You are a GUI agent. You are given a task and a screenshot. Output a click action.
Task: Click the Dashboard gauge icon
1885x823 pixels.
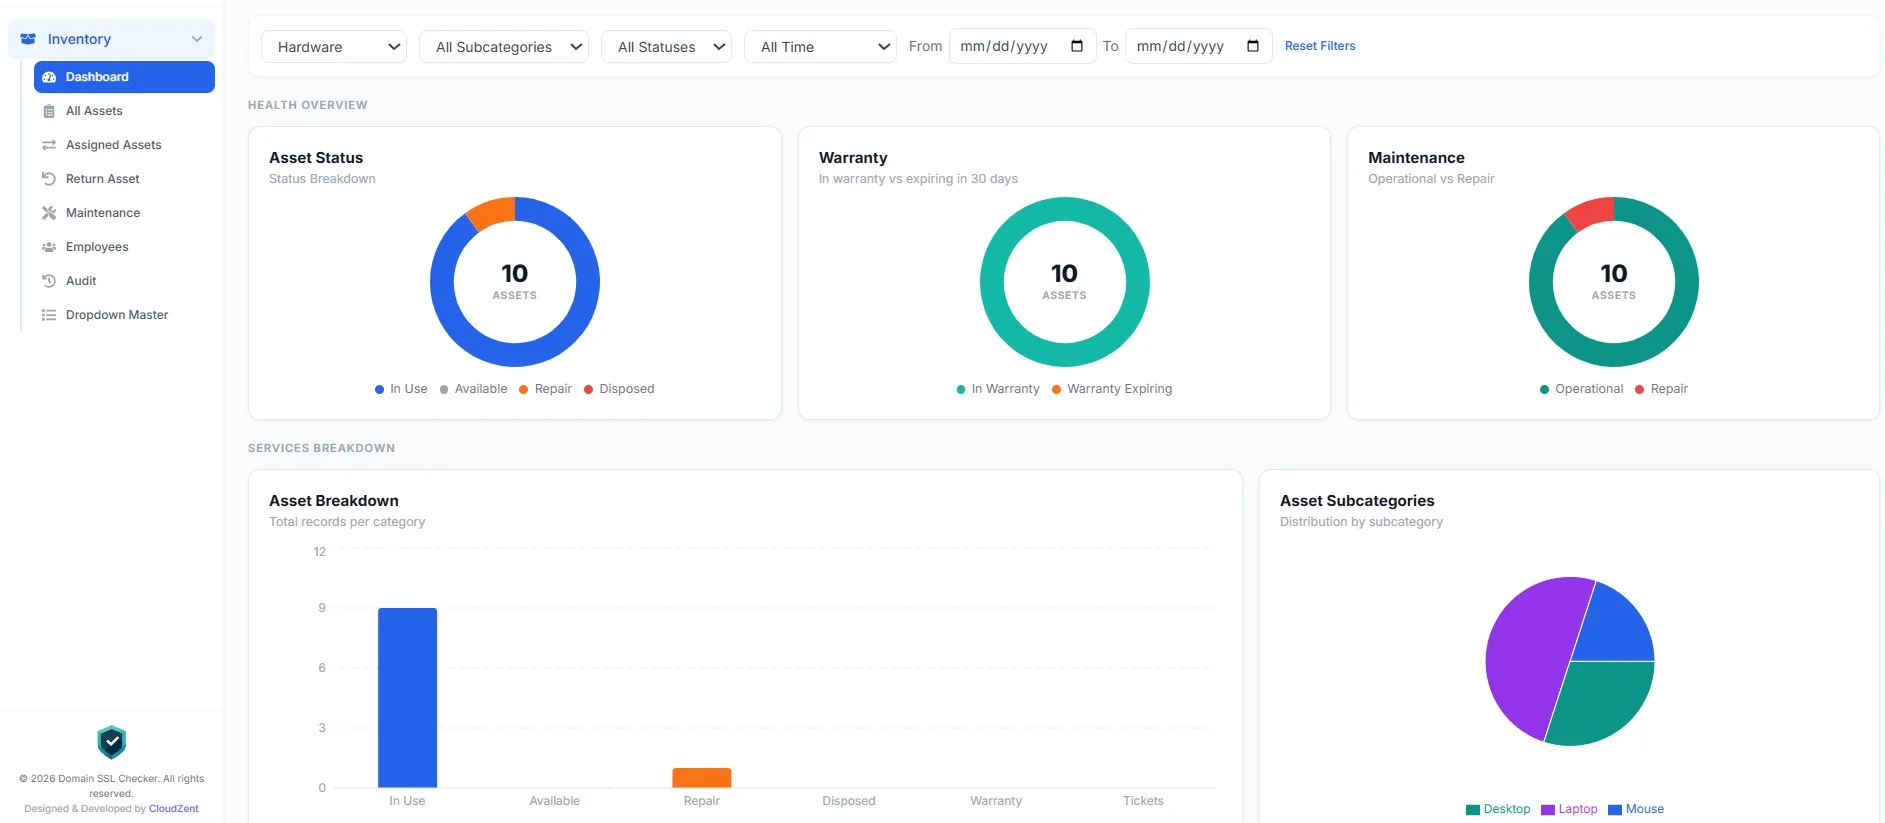click(49, 77)
